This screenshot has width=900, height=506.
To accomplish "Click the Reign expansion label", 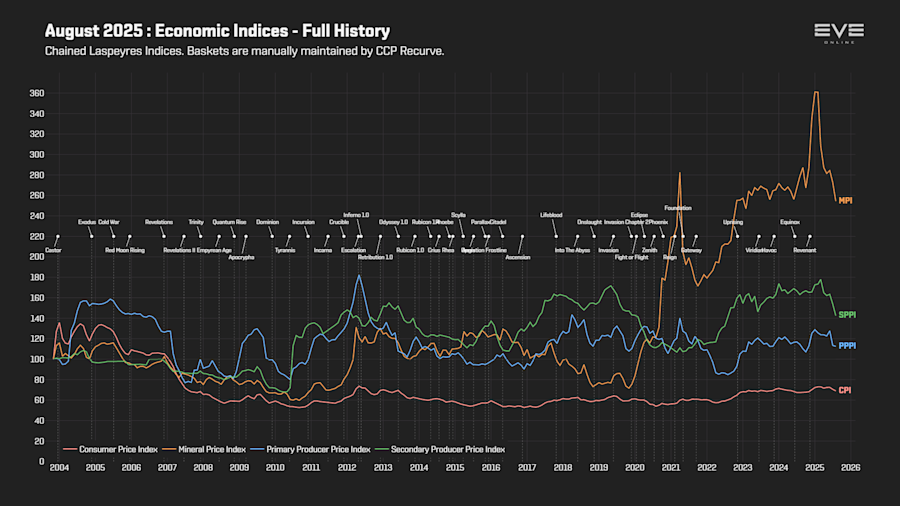I will 669,258.
